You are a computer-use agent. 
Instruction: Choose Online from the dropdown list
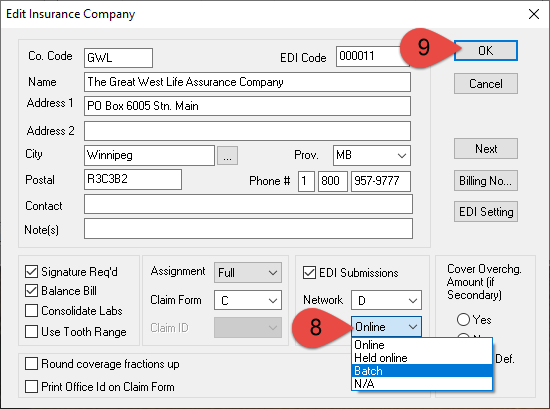click(x=422, y=345)
